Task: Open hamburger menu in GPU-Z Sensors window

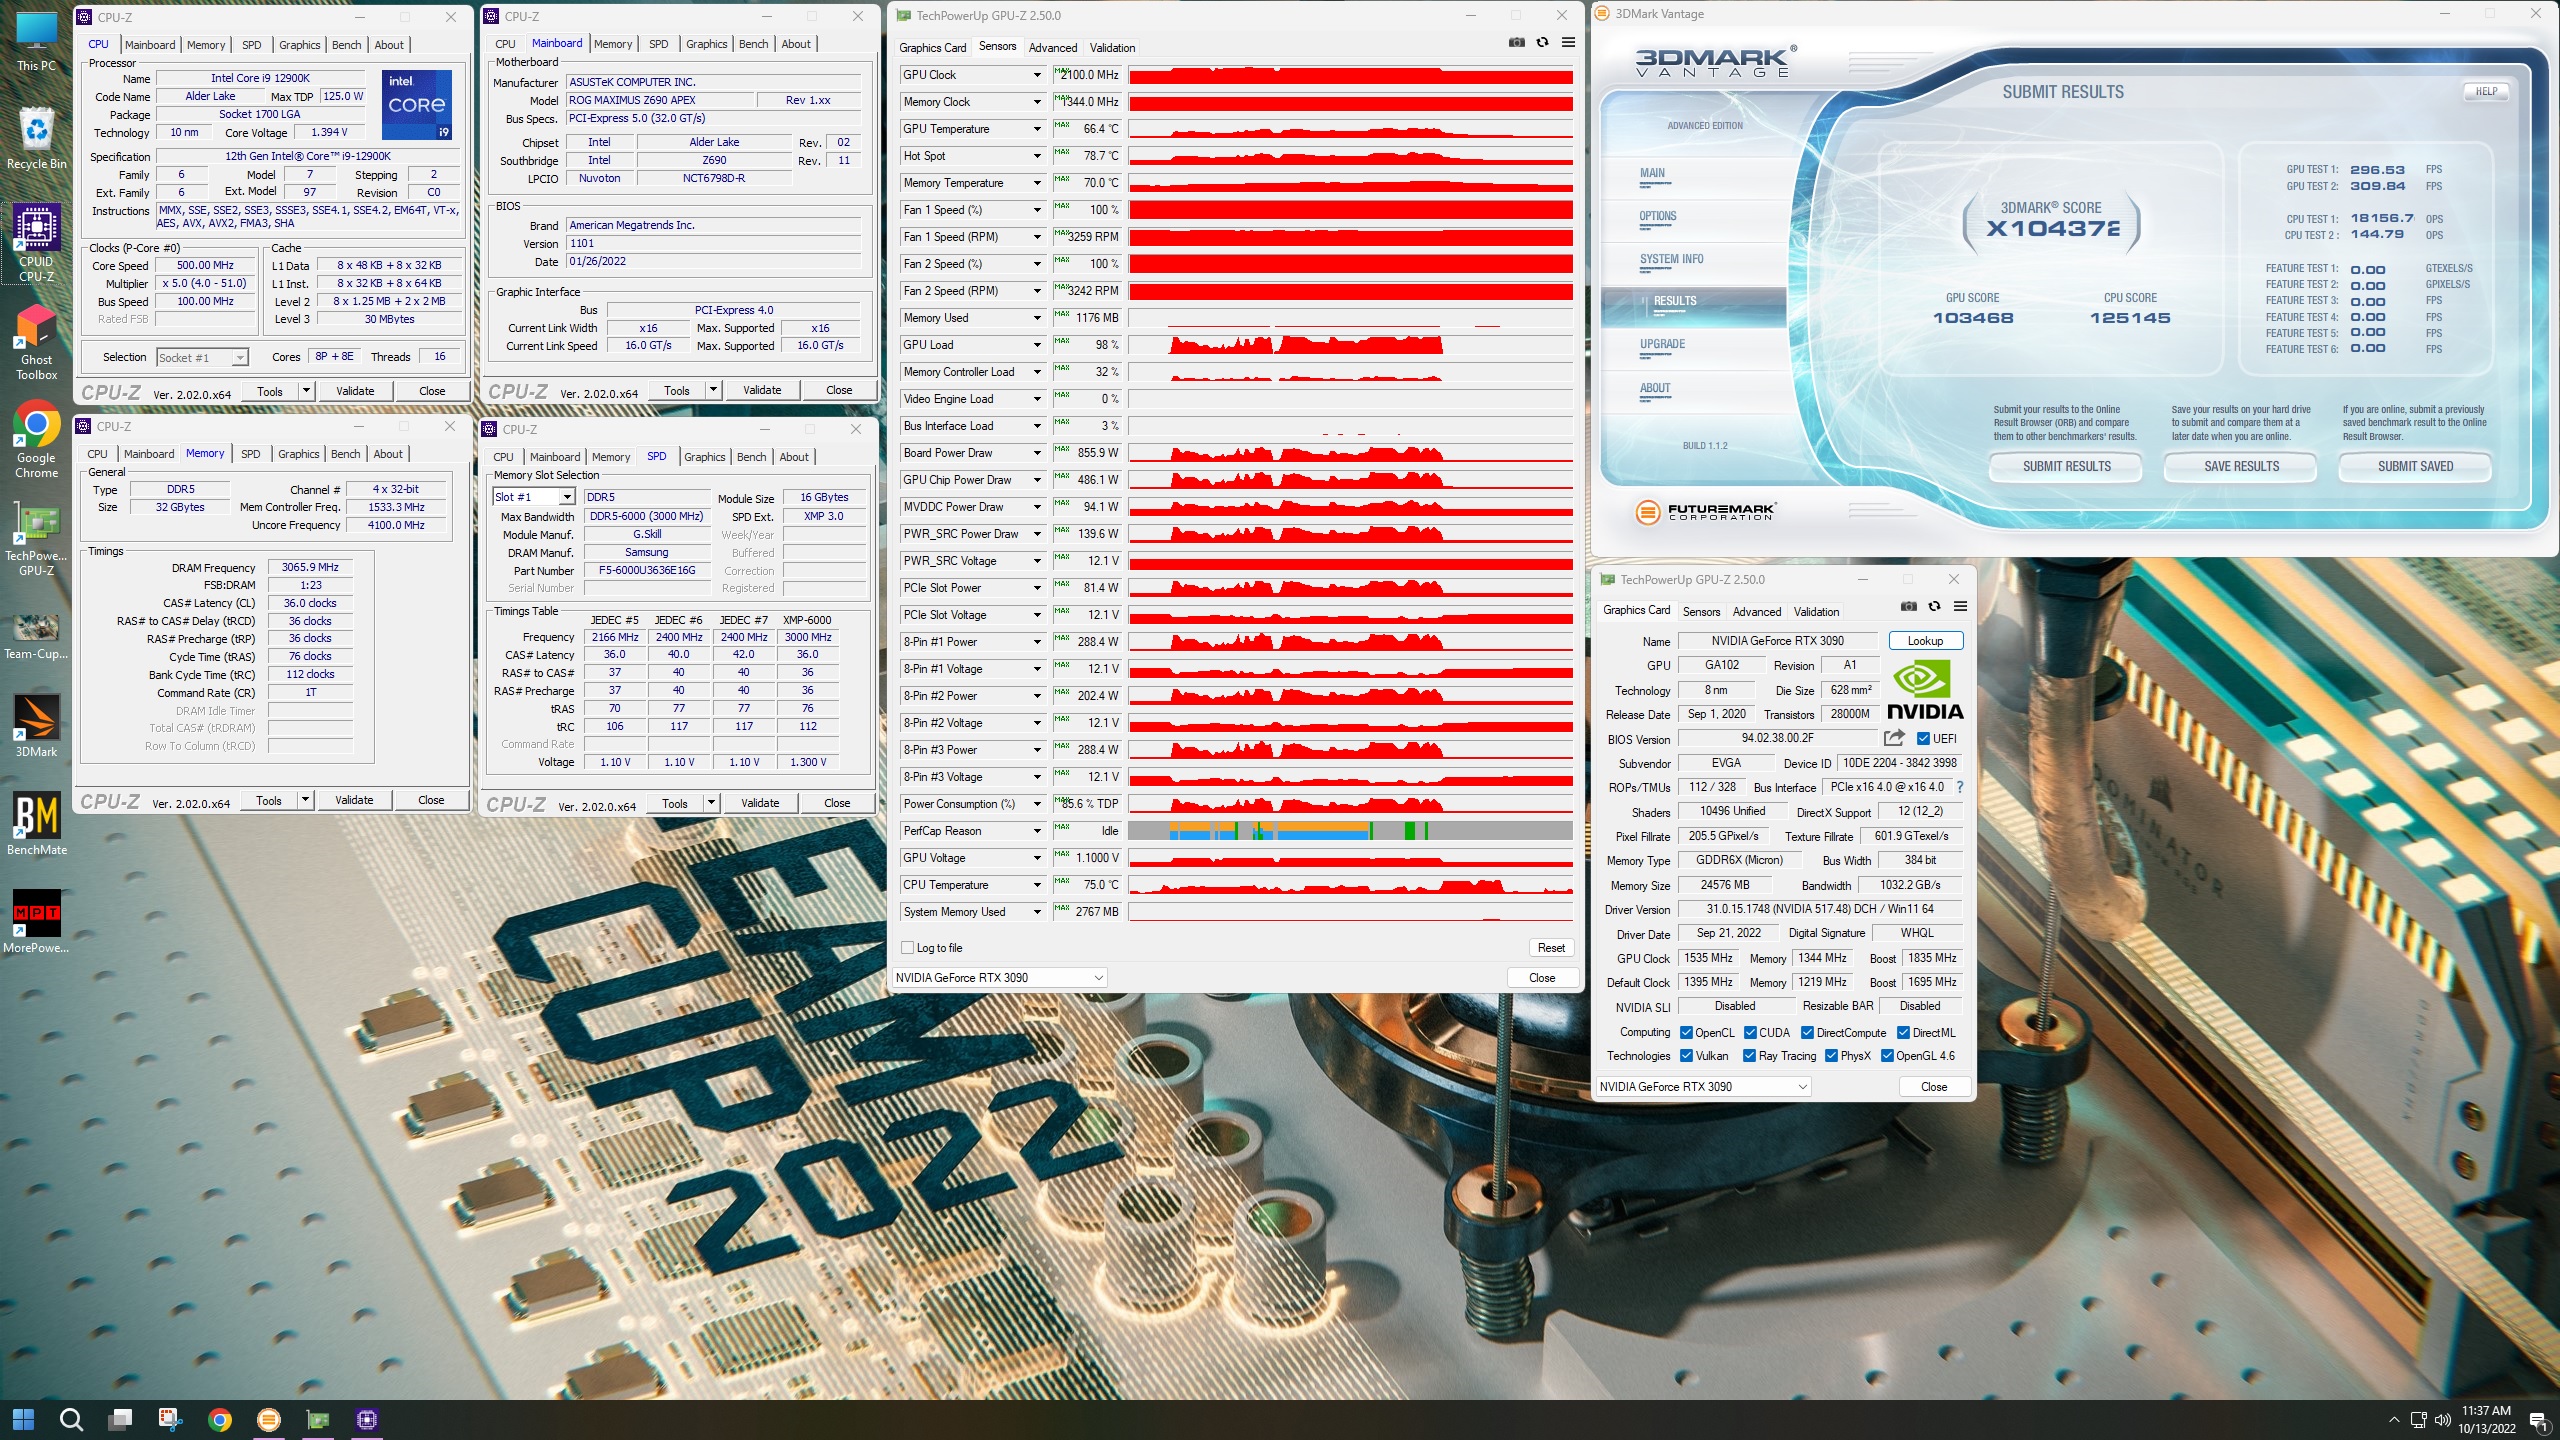Action: click(1568, 42)
